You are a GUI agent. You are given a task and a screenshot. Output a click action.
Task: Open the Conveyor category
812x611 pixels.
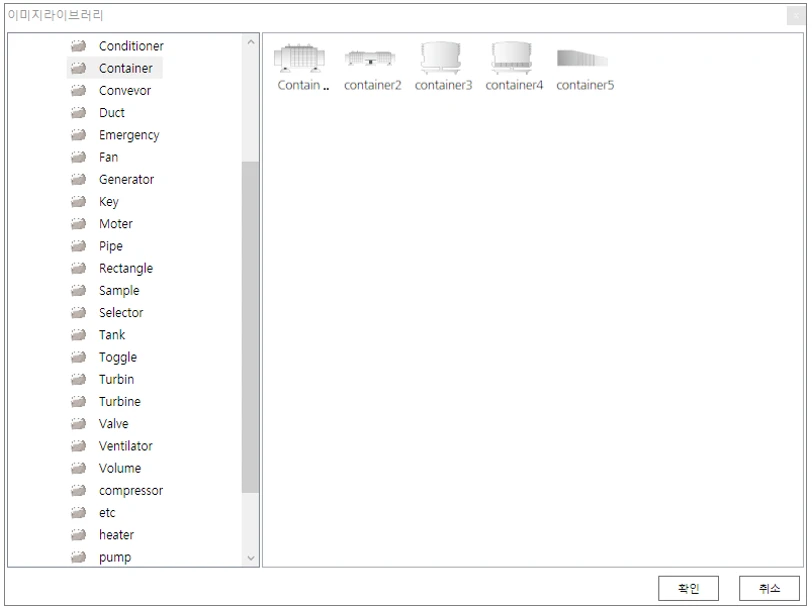click(125, 91)
